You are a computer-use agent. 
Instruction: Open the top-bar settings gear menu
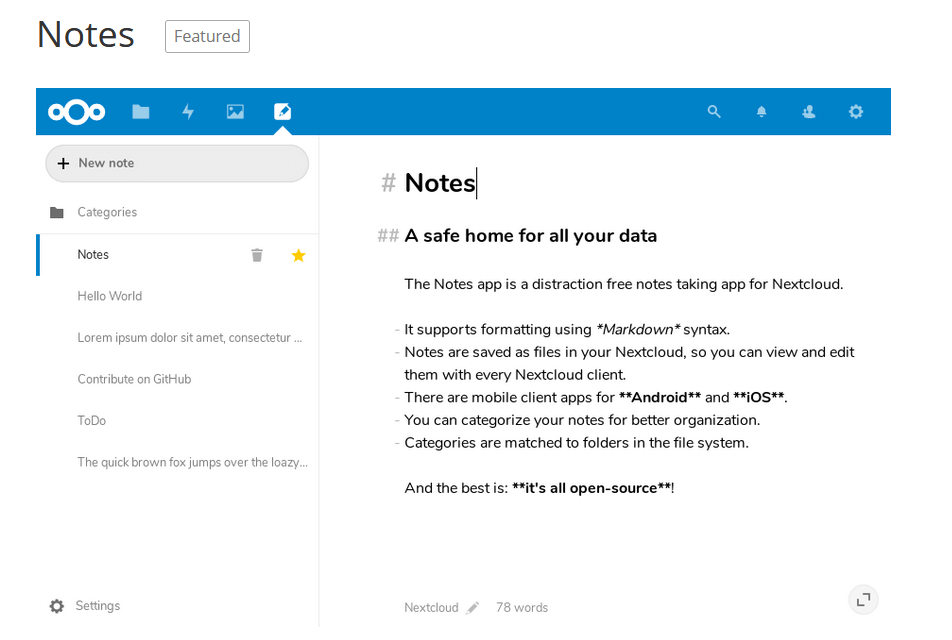pyautogui.click(x=855, y=112)
